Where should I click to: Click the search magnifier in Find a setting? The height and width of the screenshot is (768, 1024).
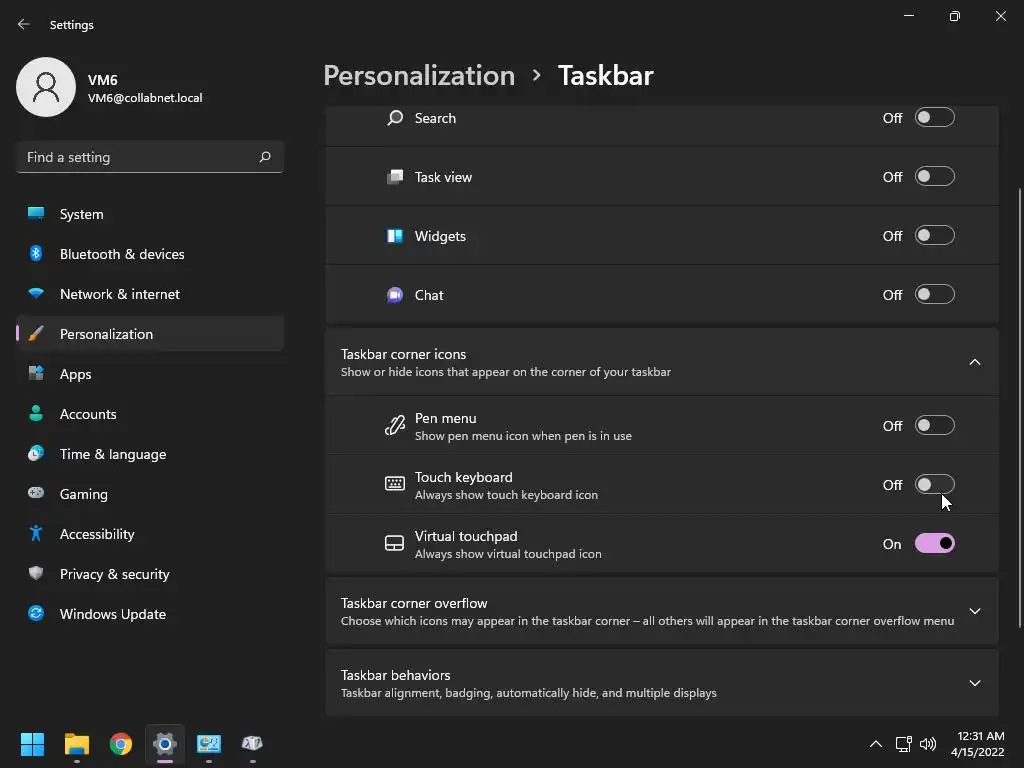click(265, 157)
